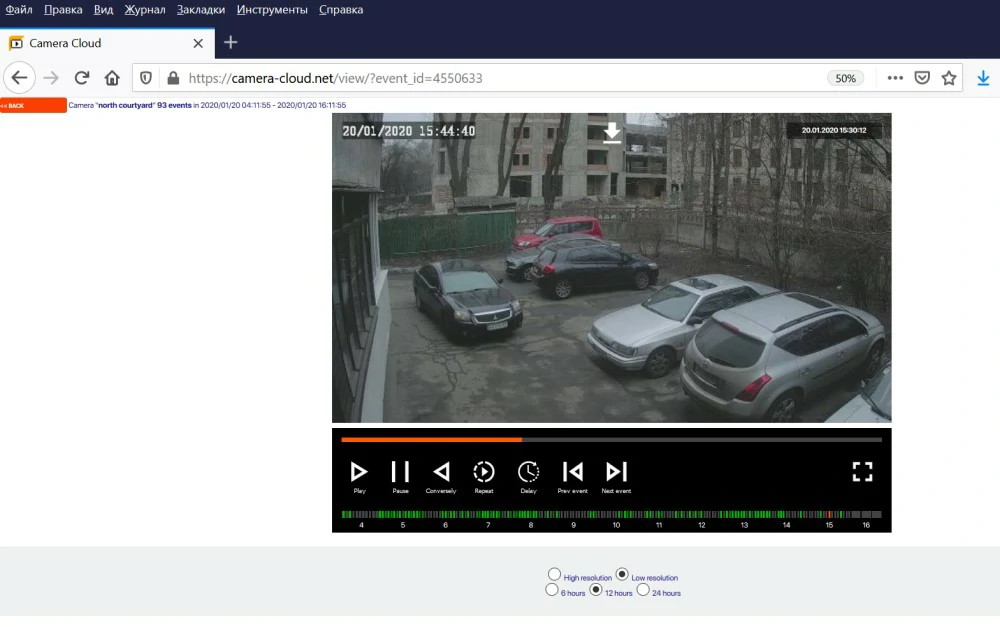Open the page actions ellipsis menu
Image resolution: width=1000 pixels, height=627 pixels.
coord(895,77)
